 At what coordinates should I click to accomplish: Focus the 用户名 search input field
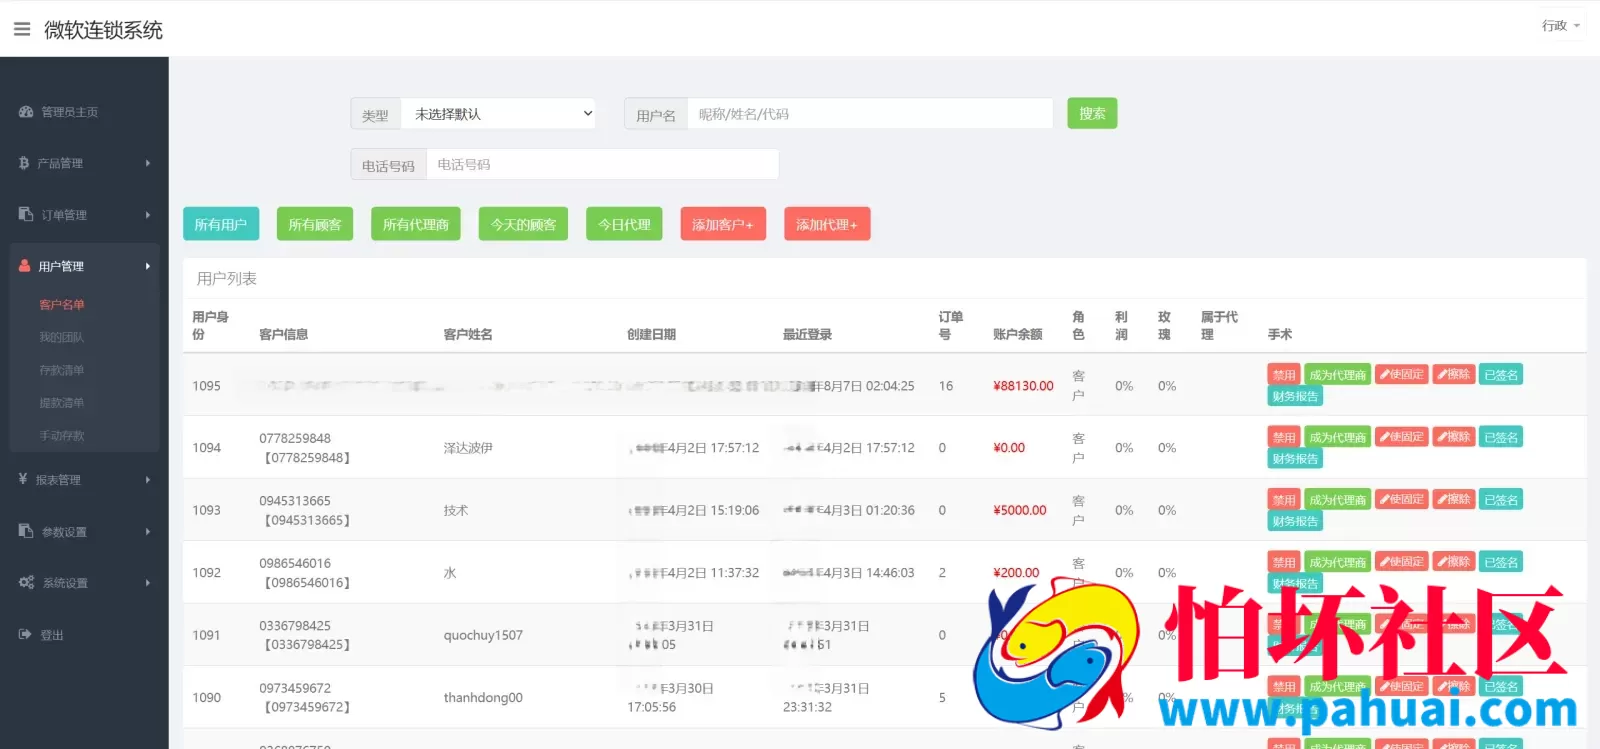[870, 114]
